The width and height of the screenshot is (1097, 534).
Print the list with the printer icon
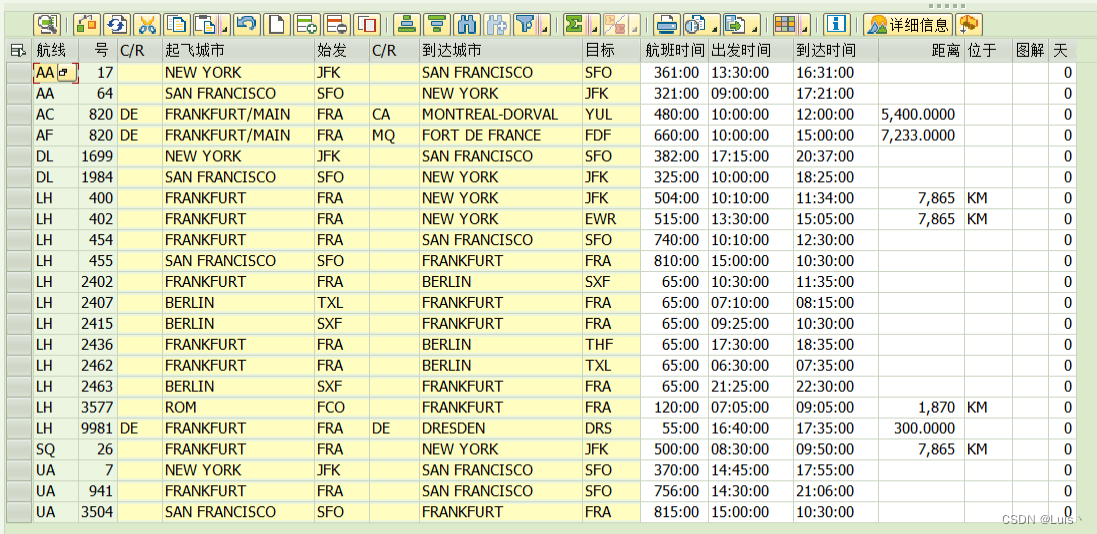(666, 24)
